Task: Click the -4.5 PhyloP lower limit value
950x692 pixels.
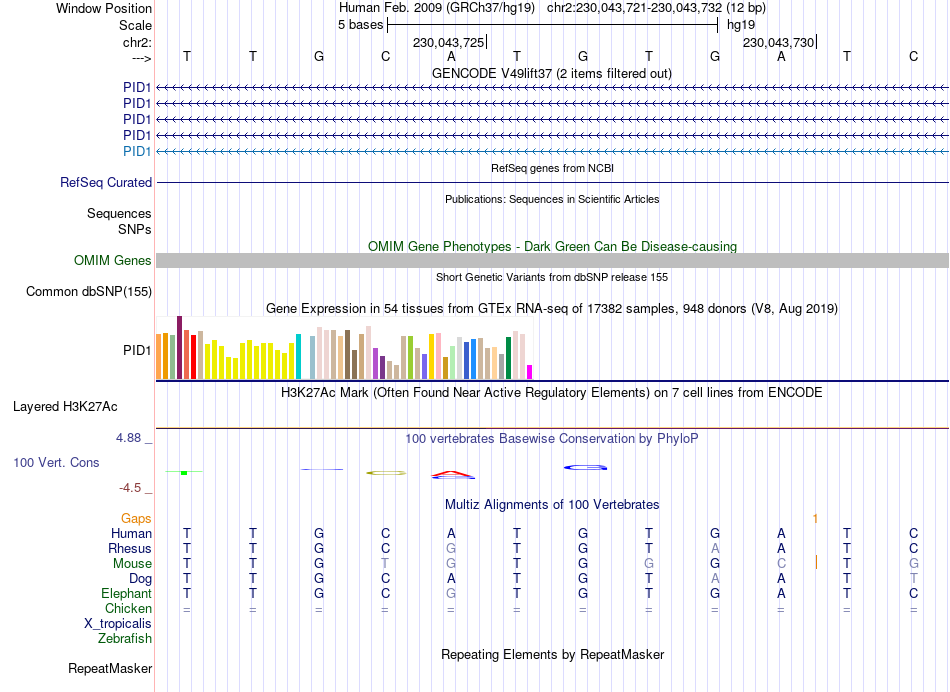Action: [130, 488]
